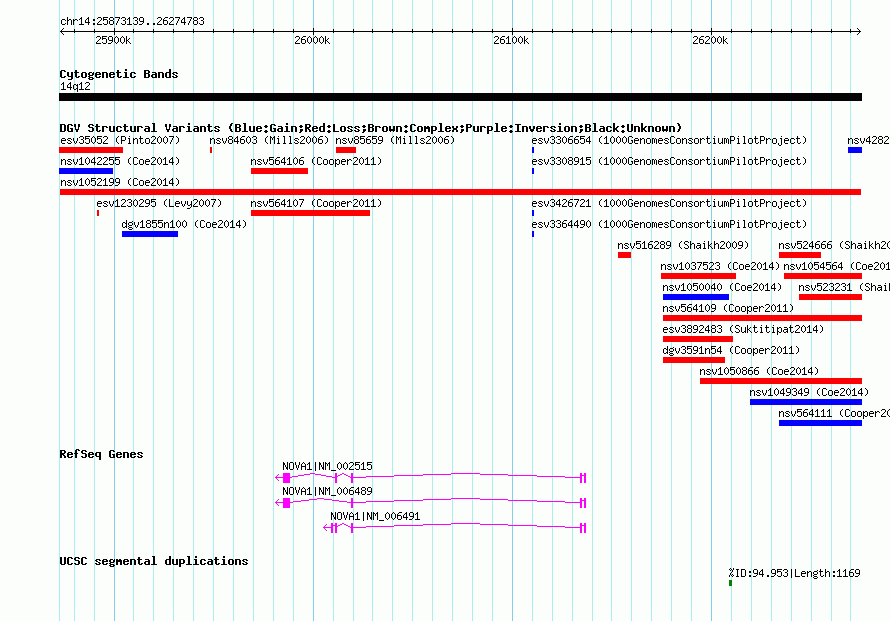Open NOVA1|NM_006489 transcript label
This screenshot has width=890, height=621.
[328, 491]
